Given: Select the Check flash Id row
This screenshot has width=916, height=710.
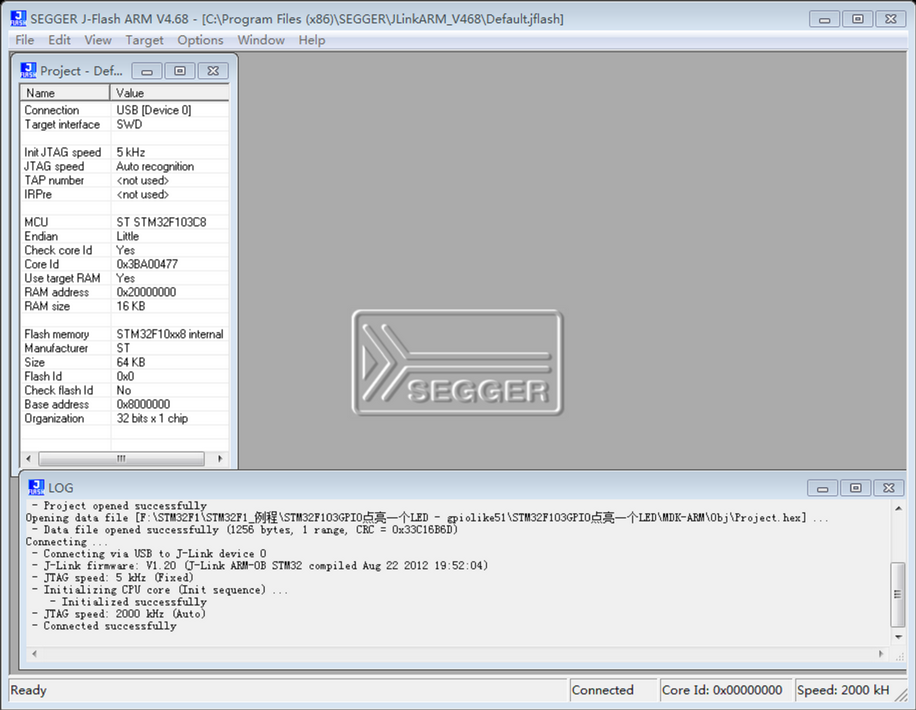Looking at the screenshot, I should [x=124, y=390].
